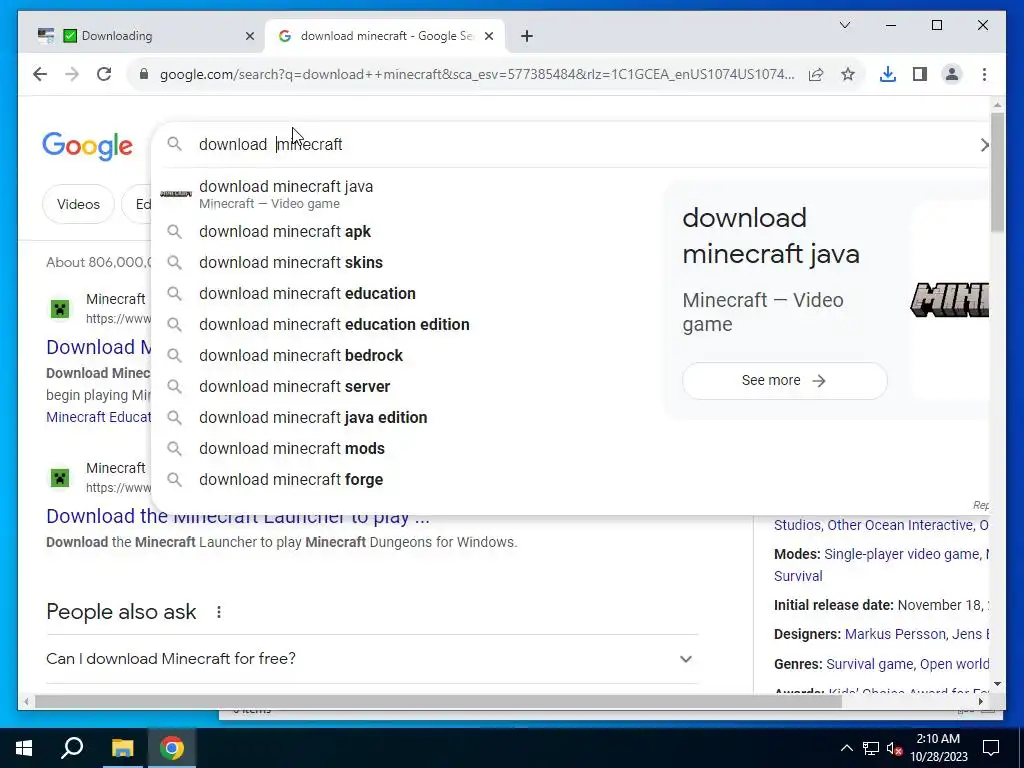Select suggestion download minecraft education

[x=405, y=294]
